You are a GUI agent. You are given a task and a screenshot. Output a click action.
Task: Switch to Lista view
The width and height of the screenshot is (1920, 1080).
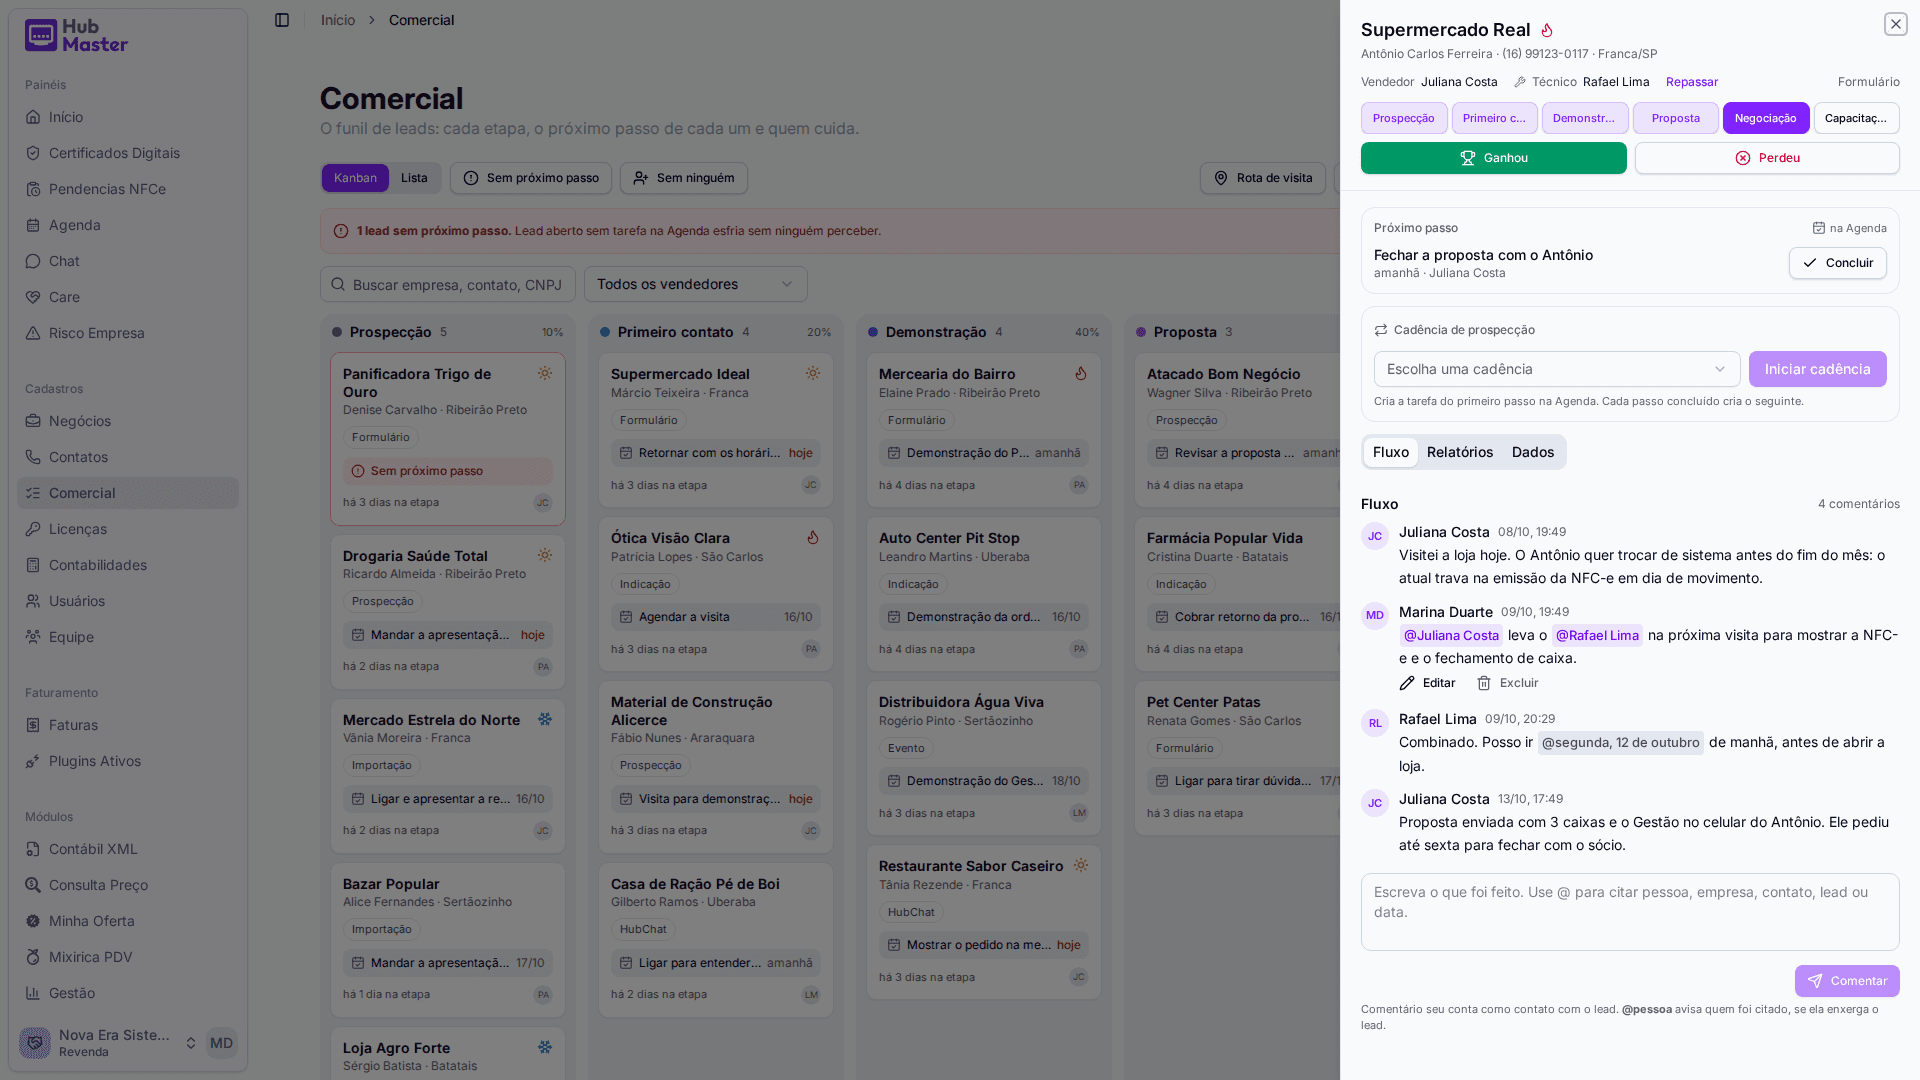pyautogui.click(x=414, y=178)
